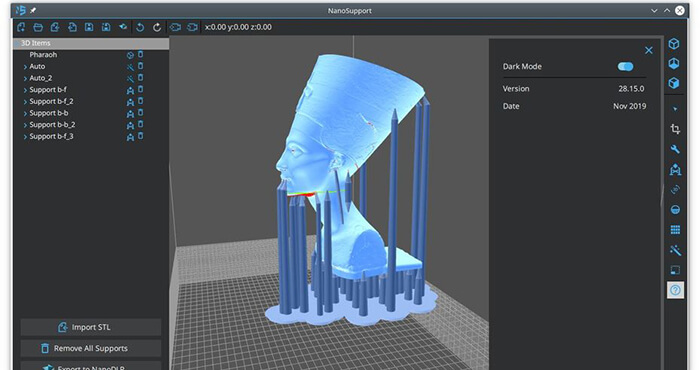
Task: Click the Dark Mode label text
Action: [522, 67]
